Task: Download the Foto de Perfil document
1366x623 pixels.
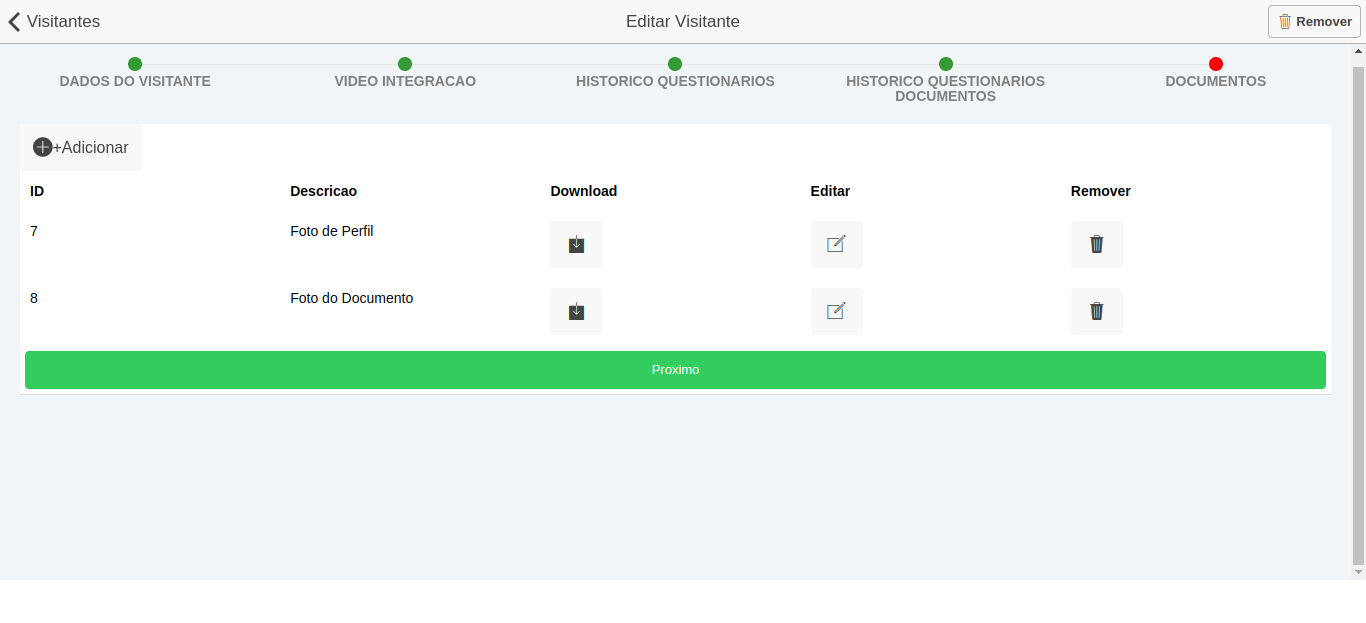Action: (x=576, y=244)
